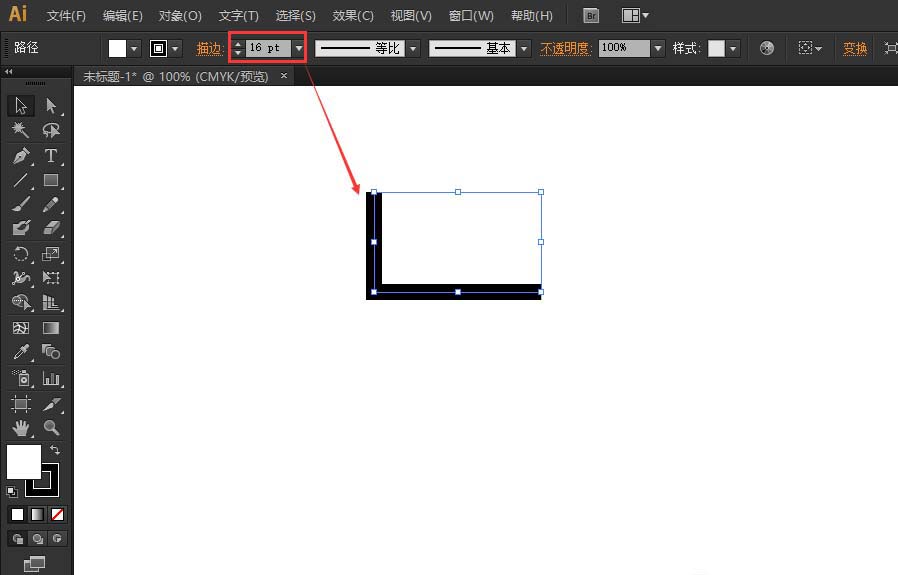Screen dimensions: 898x575
Task: Pick the Symbol Sprayer tool
Action: click(21, 378)
